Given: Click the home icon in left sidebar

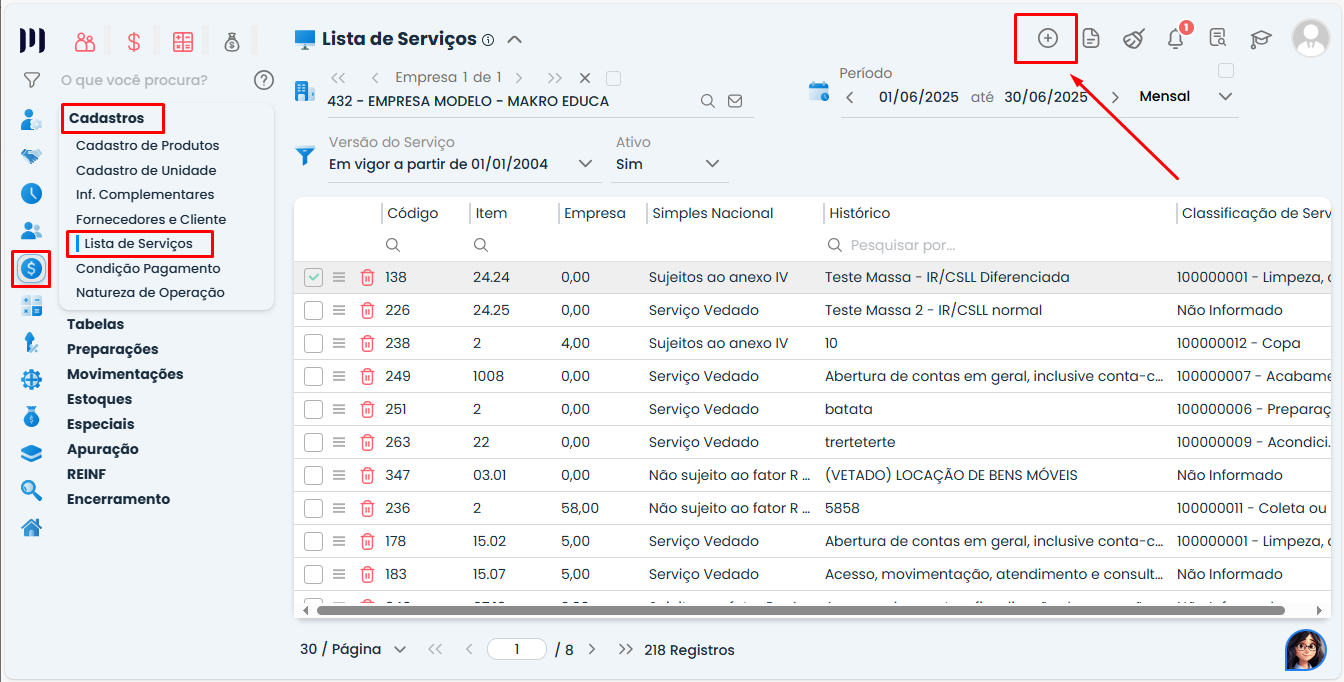Looking at the screenshot, I should pos(32,527).
